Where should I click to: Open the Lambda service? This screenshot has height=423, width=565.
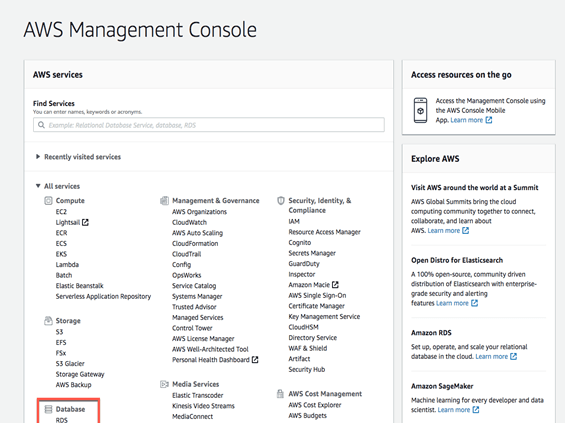click(67, 264)
